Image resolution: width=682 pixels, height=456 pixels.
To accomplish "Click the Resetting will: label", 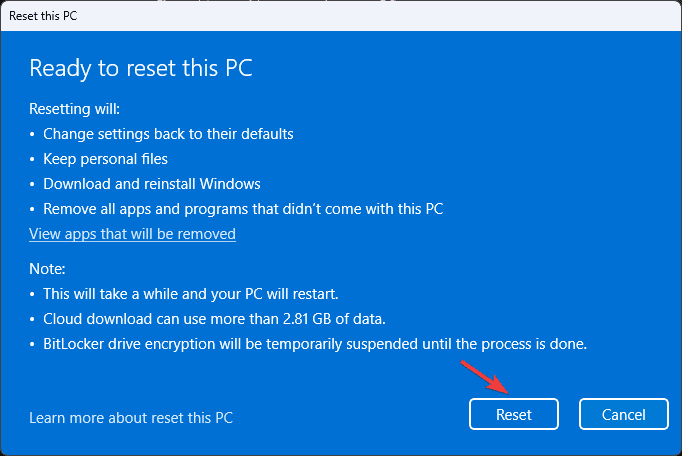I will click(81, 108).
